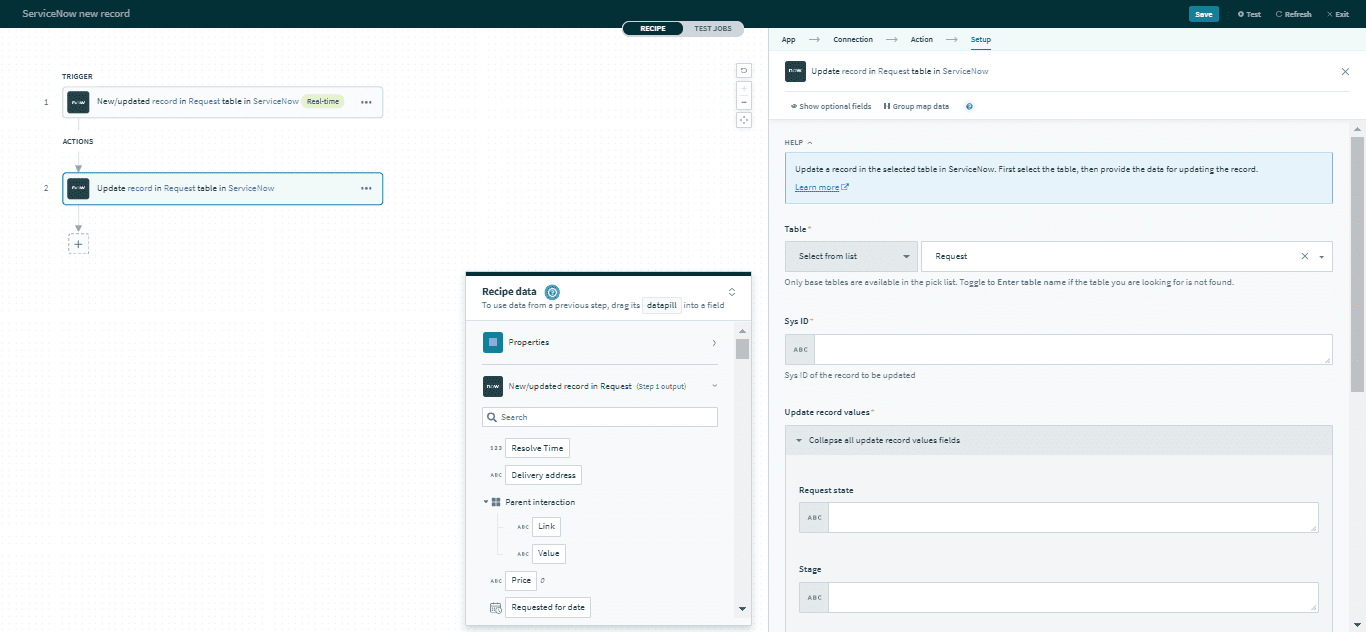1366x632 pixels.
Task: Open the help icon beside Group map data
Action: click(969, 106)
